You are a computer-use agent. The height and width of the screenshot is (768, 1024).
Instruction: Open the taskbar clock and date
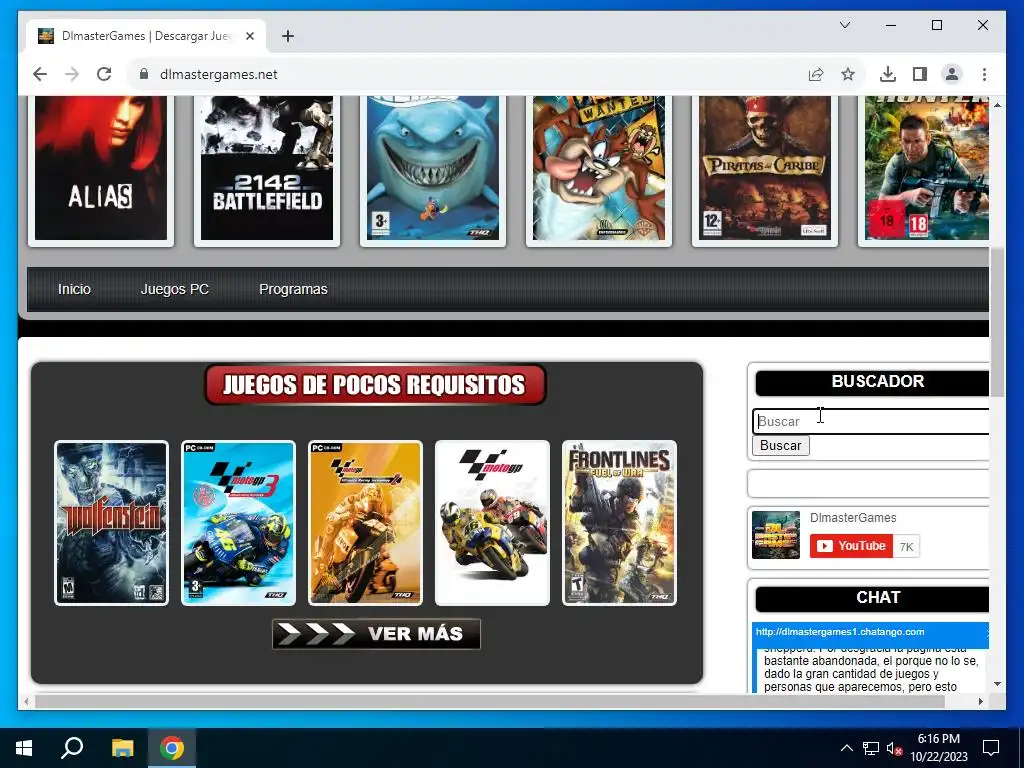click(938, 748)
